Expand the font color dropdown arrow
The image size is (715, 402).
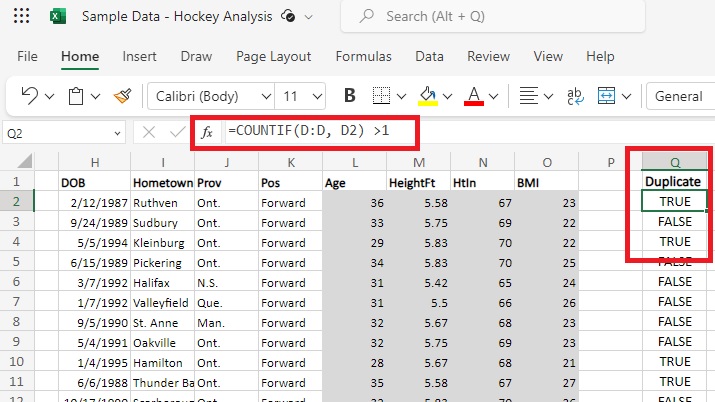tap(493, 97)
